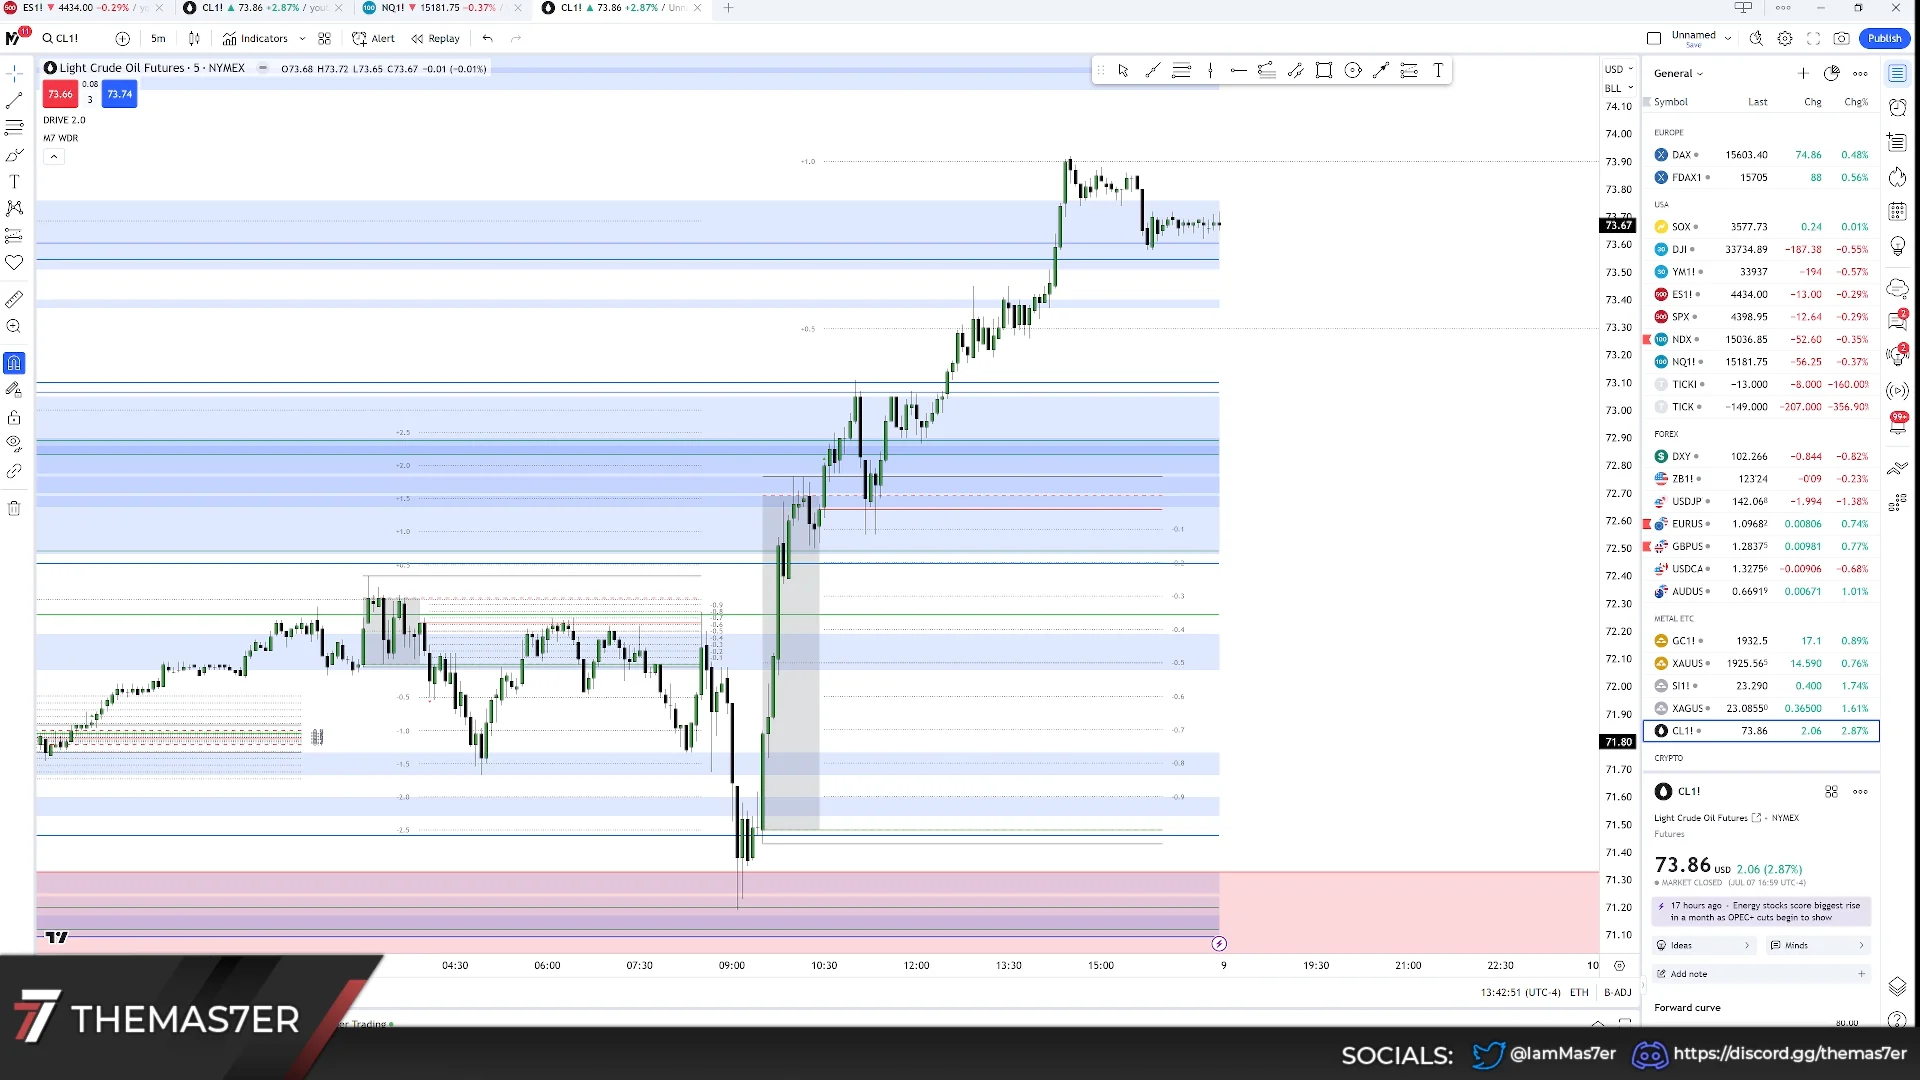1920x1080 pixels.
Task: Select the rectangle drawing tool in floating toolbar
Action: click(1324, 70)
